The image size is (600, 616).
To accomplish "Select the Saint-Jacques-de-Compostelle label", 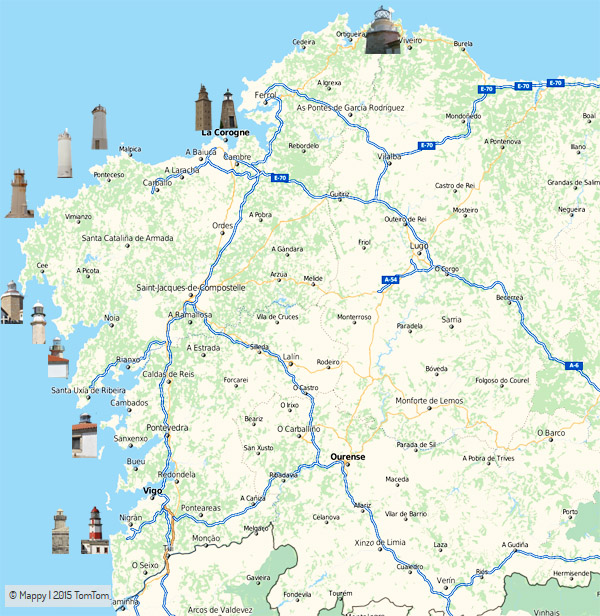I will pos(191,288).
